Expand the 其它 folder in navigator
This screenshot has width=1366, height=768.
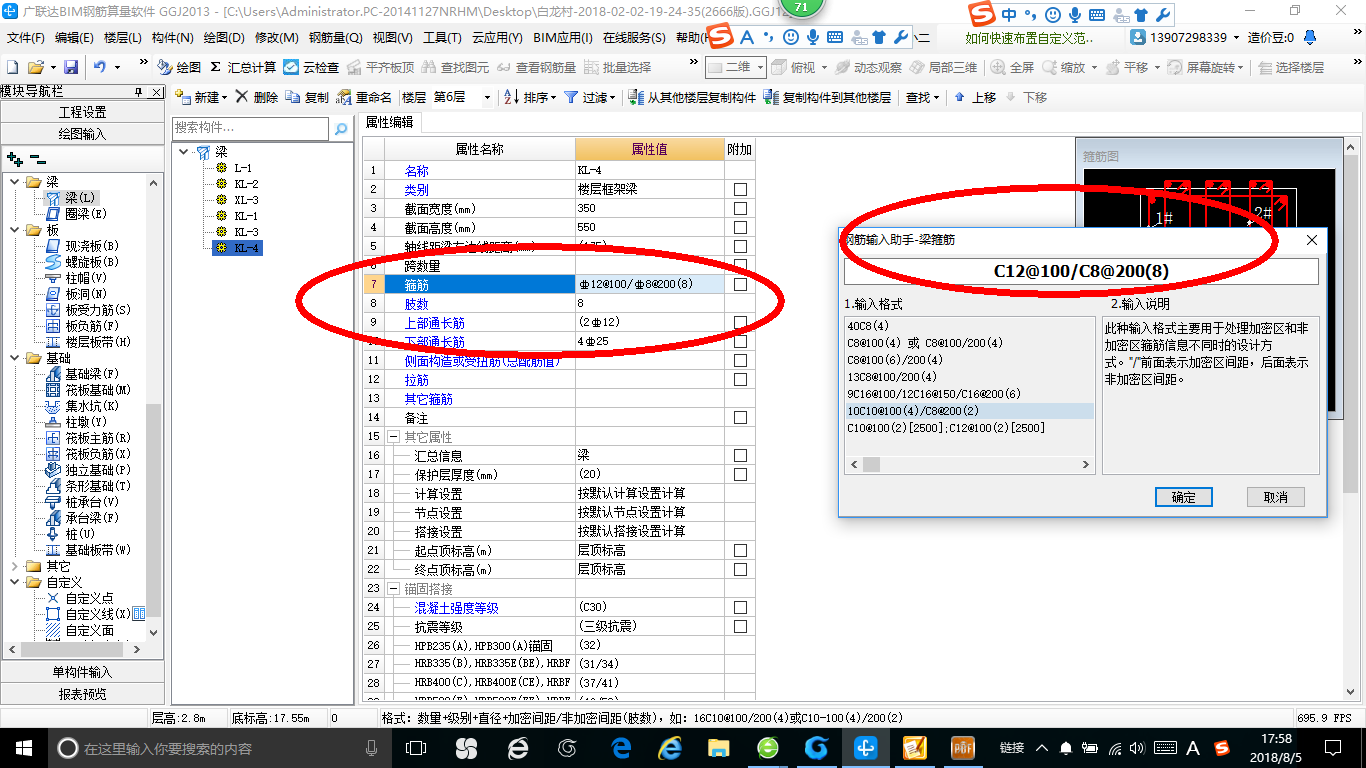click(x=15, y=566)
